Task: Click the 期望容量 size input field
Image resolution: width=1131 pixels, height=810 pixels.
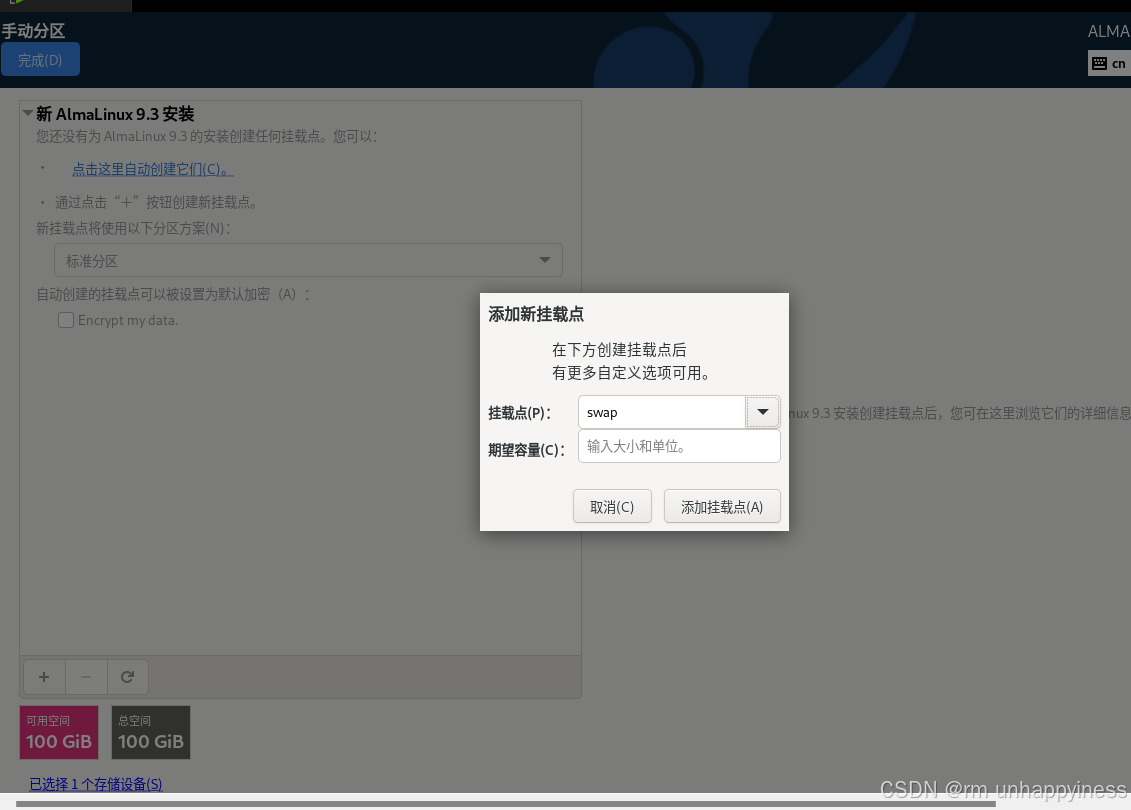Action: (x=679, y=446)
